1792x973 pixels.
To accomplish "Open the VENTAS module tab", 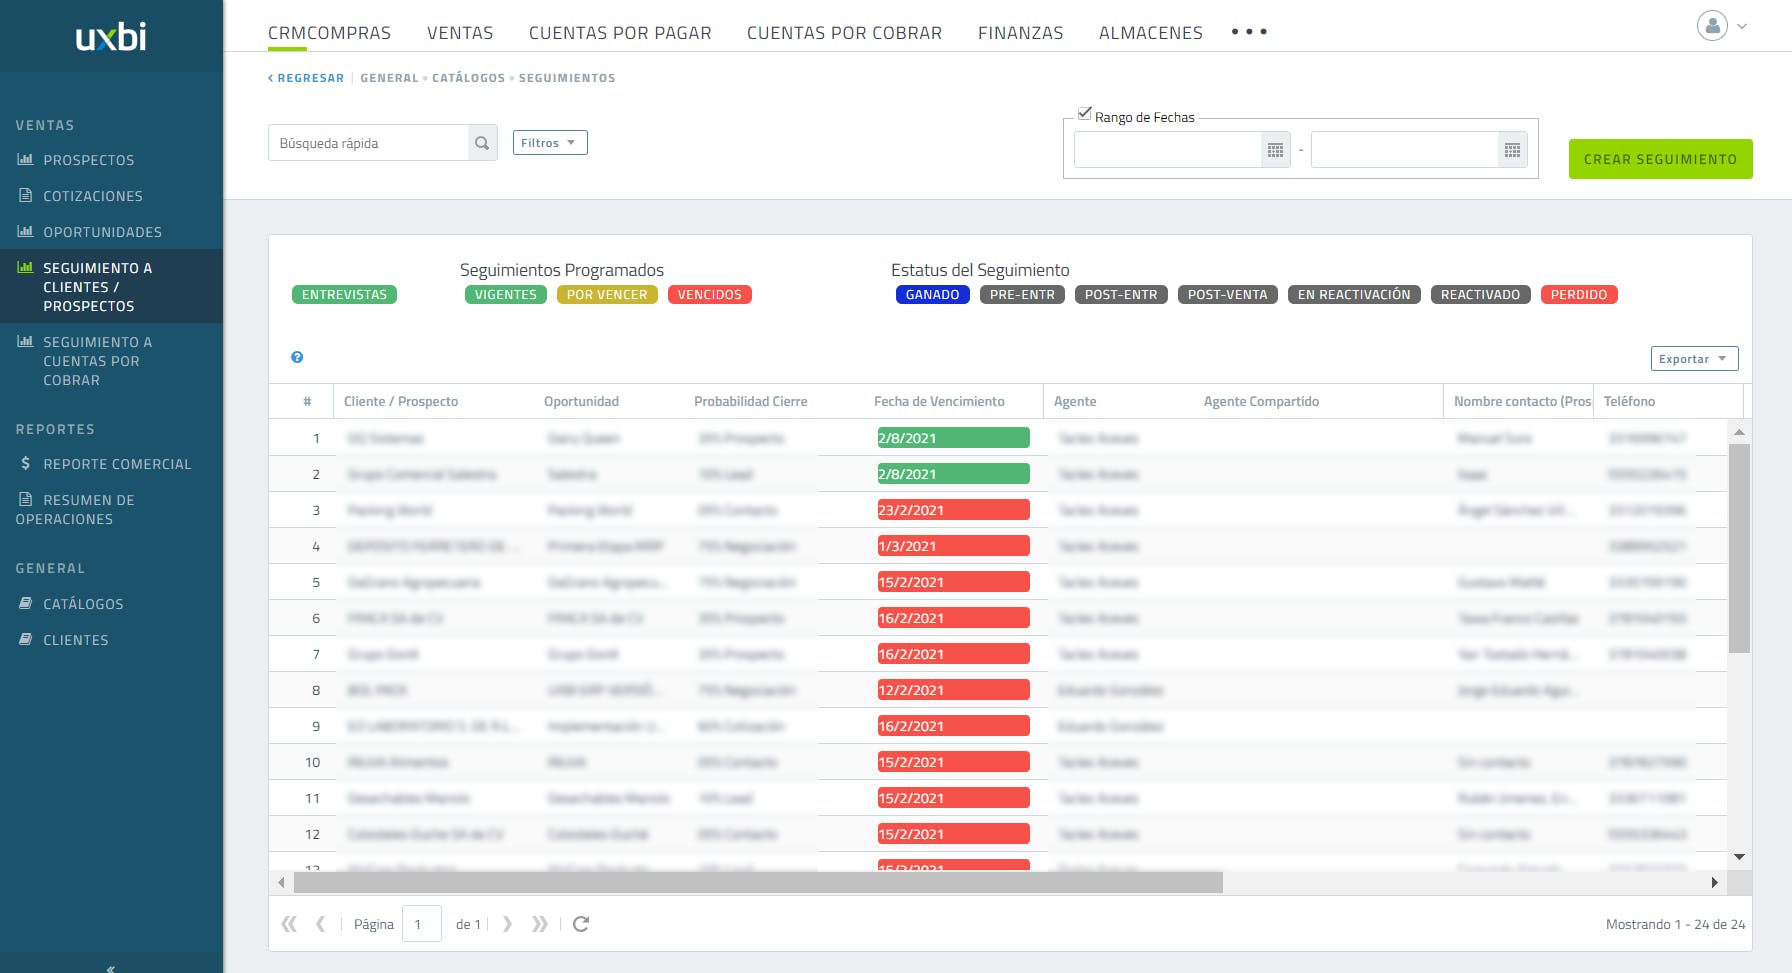I will (460, 33).
